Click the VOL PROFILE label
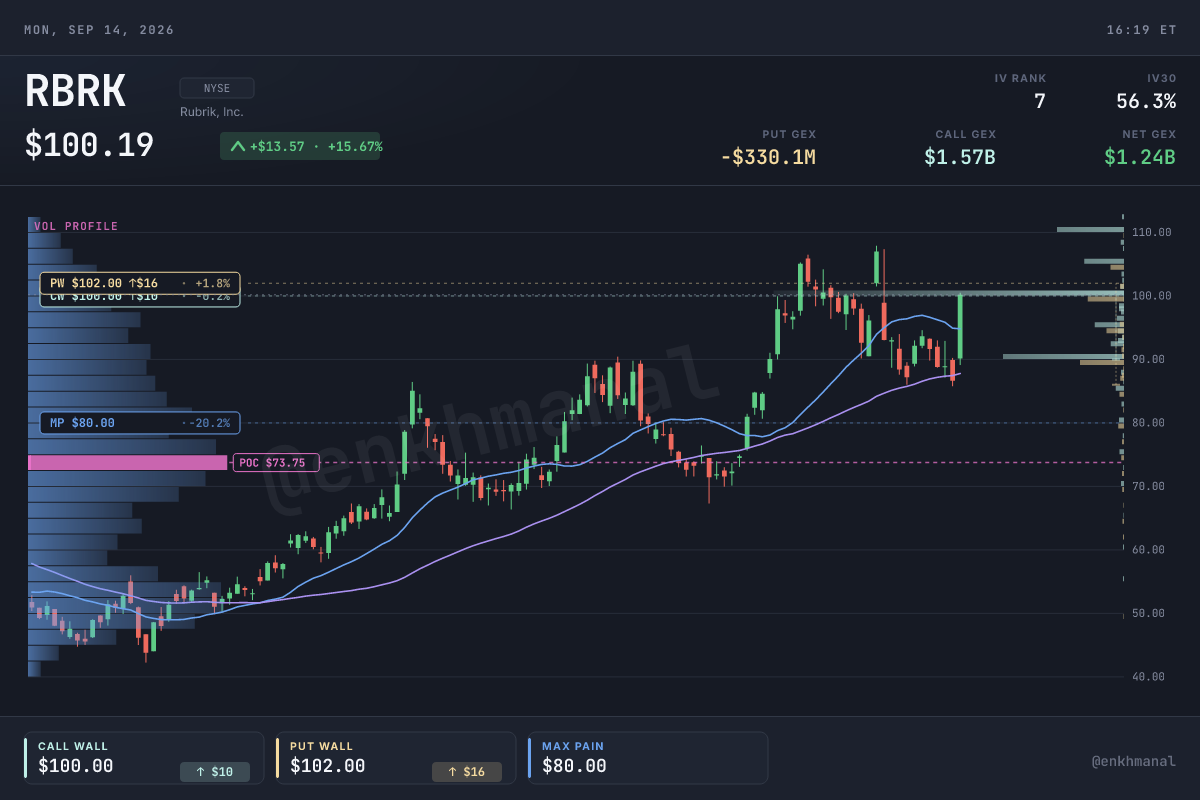 (76, 226)
